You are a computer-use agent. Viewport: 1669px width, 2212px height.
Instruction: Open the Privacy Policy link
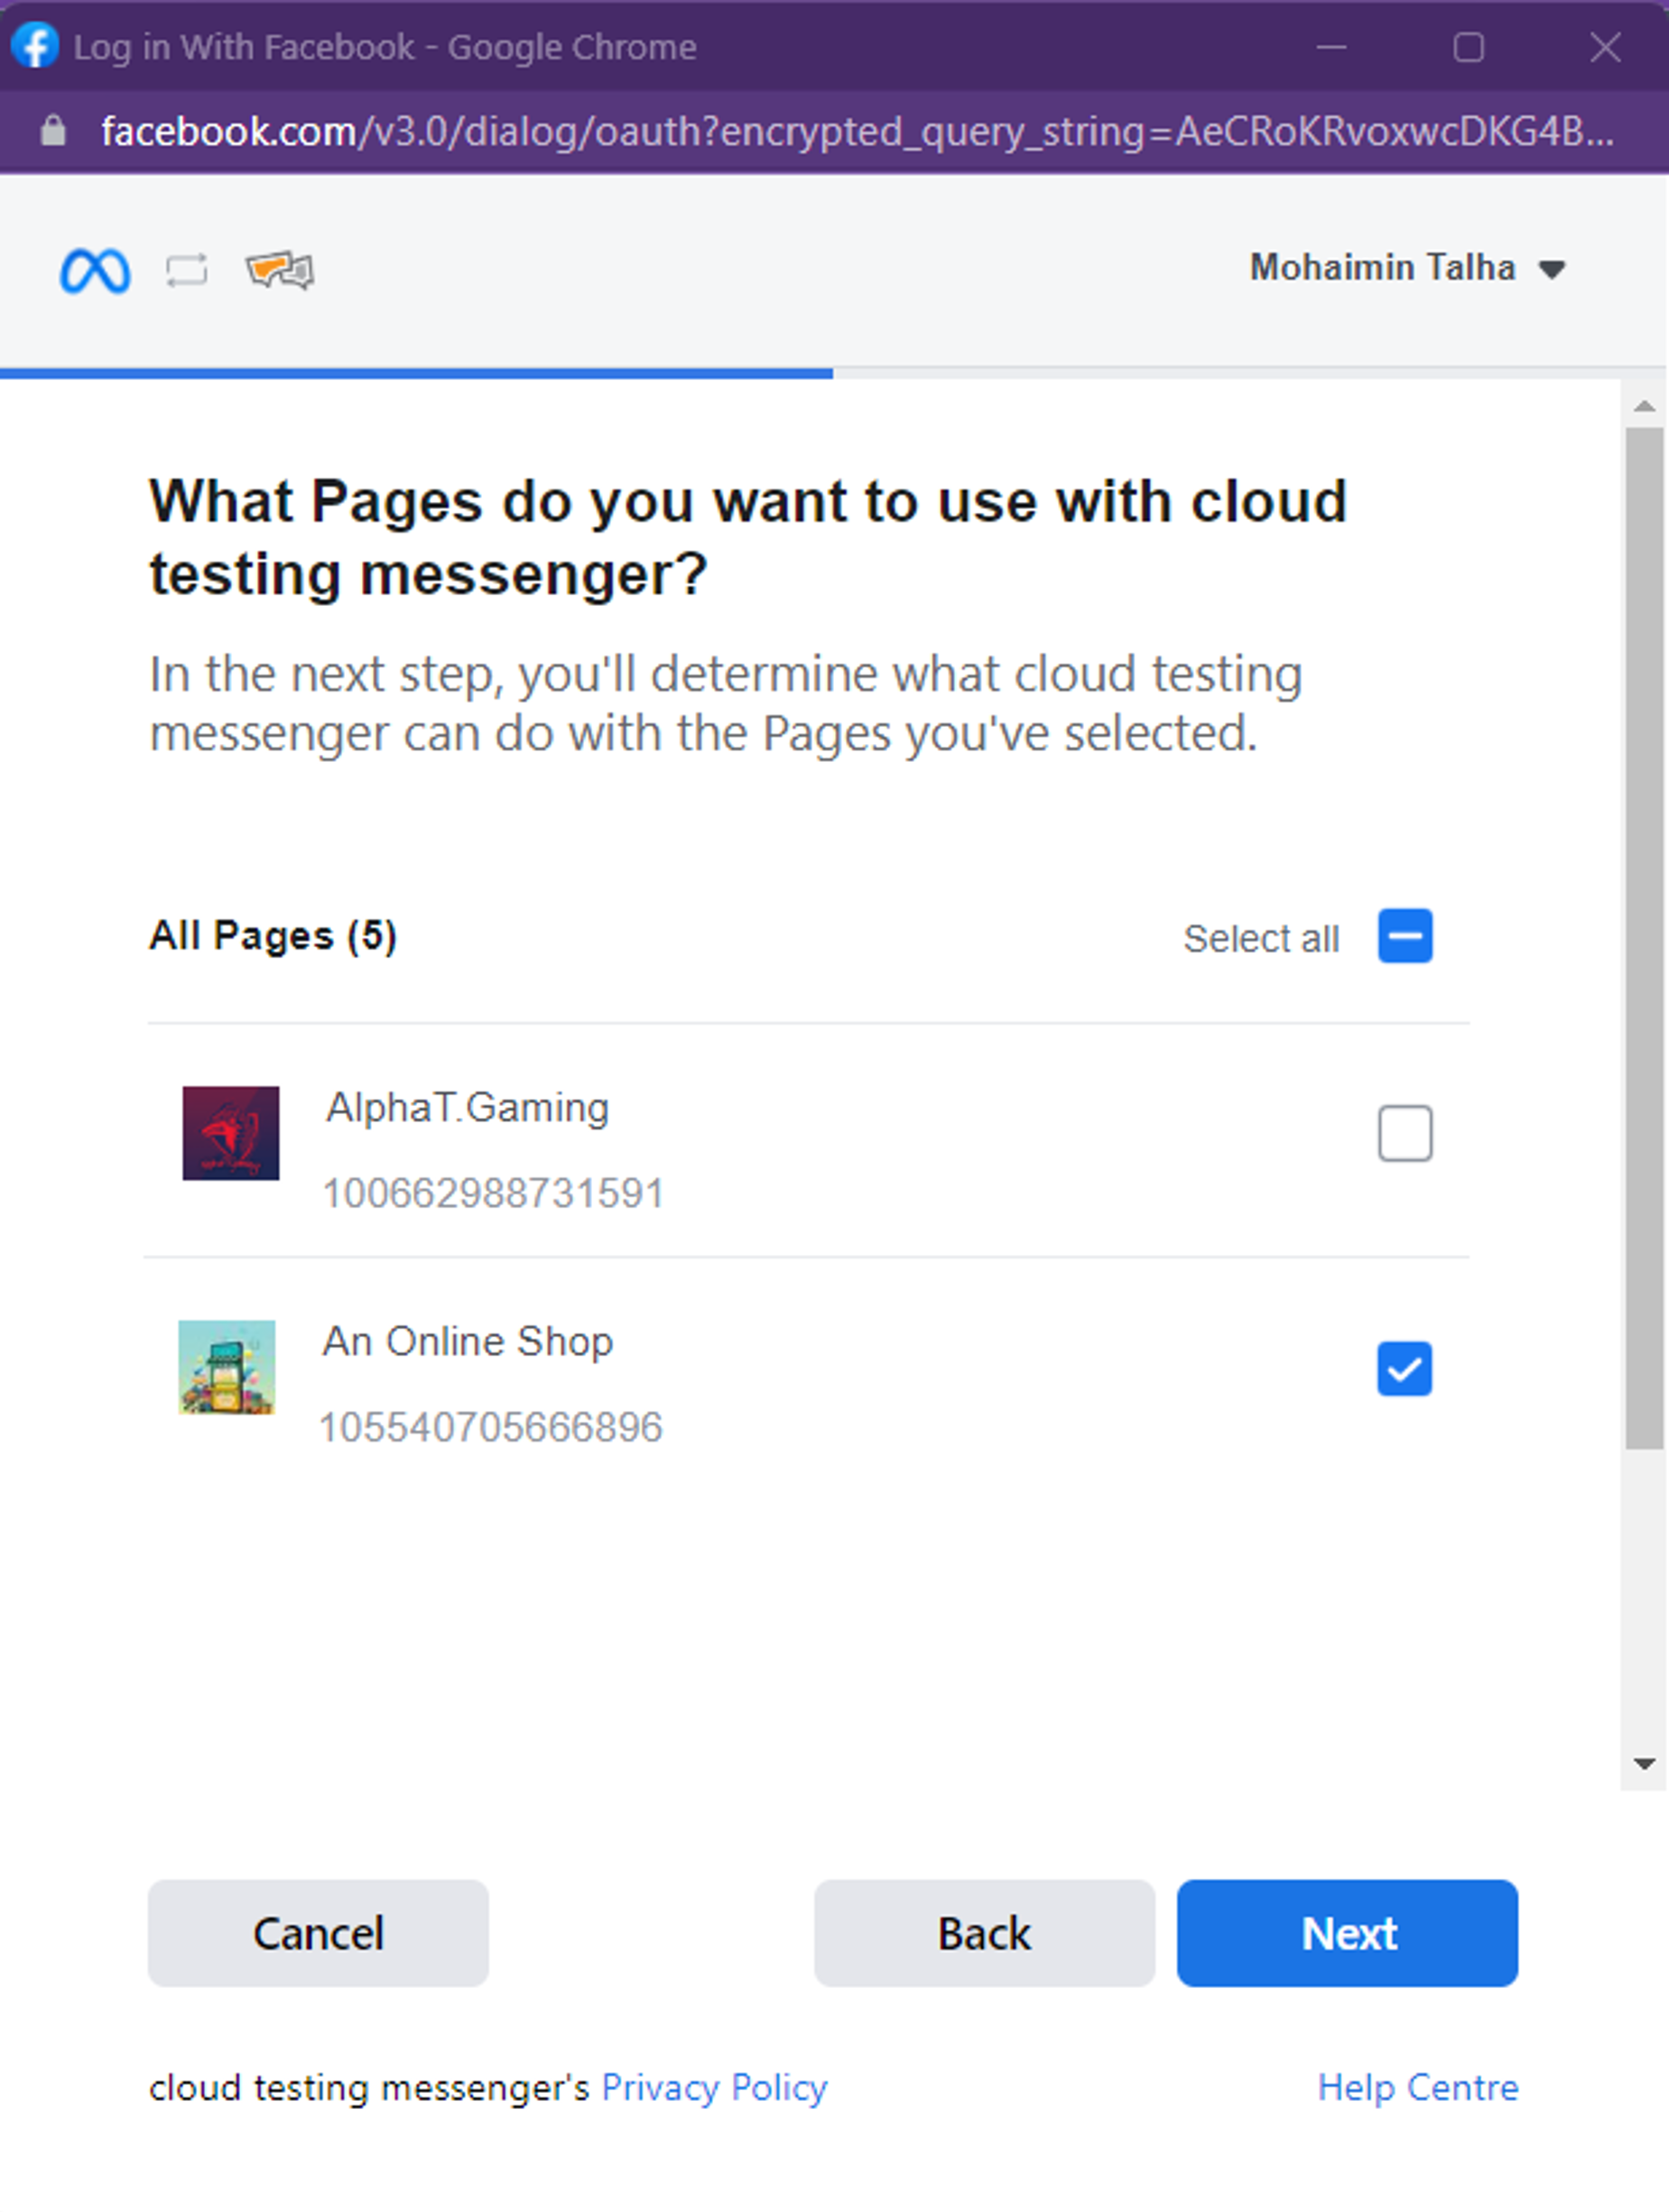point(714,2088)
